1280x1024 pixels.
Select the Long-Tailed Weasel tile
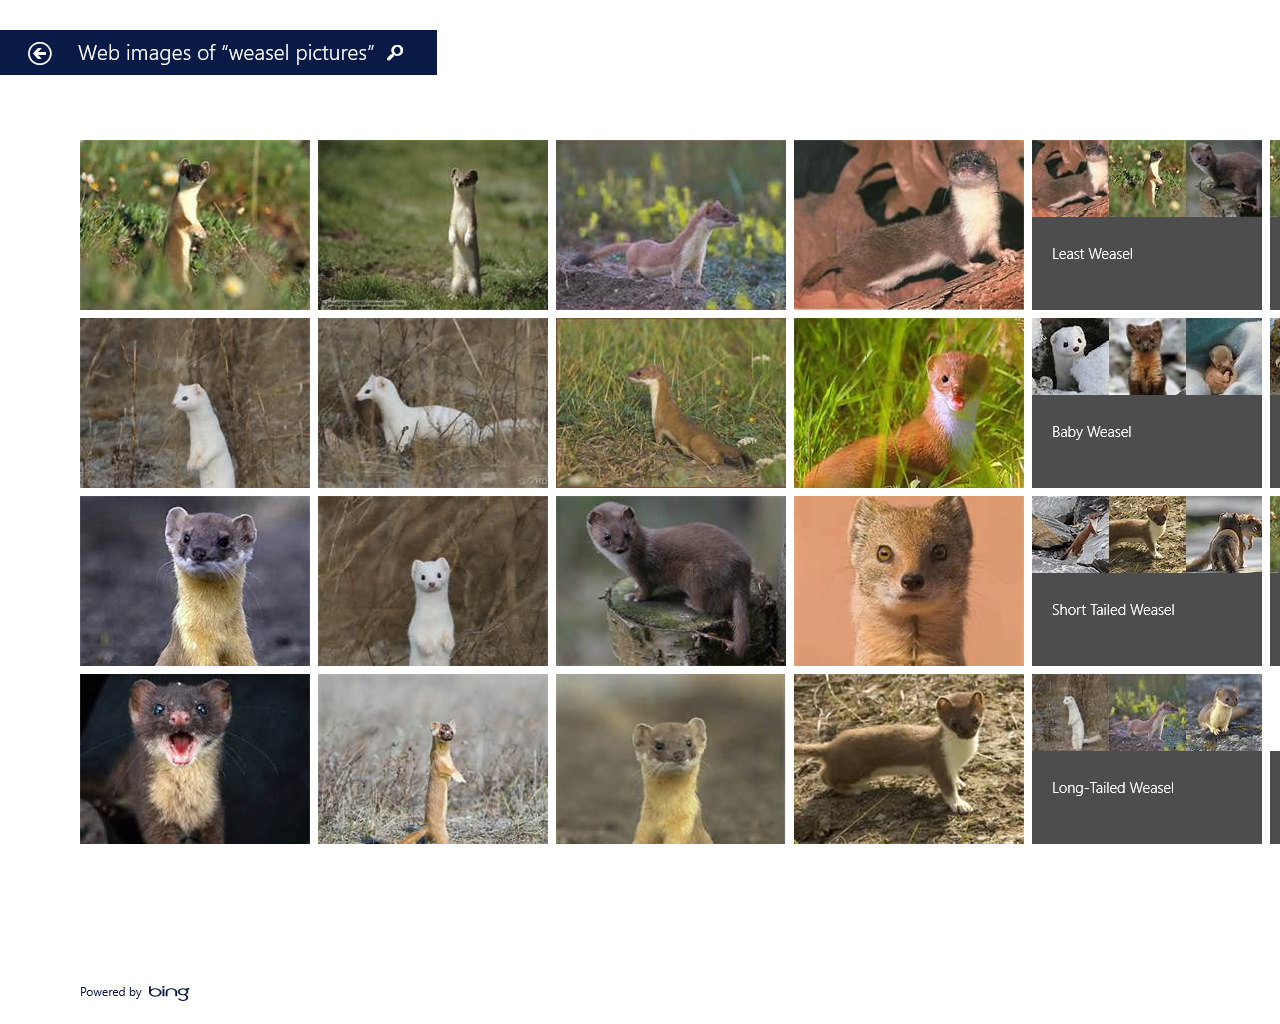coord(1147,759)
